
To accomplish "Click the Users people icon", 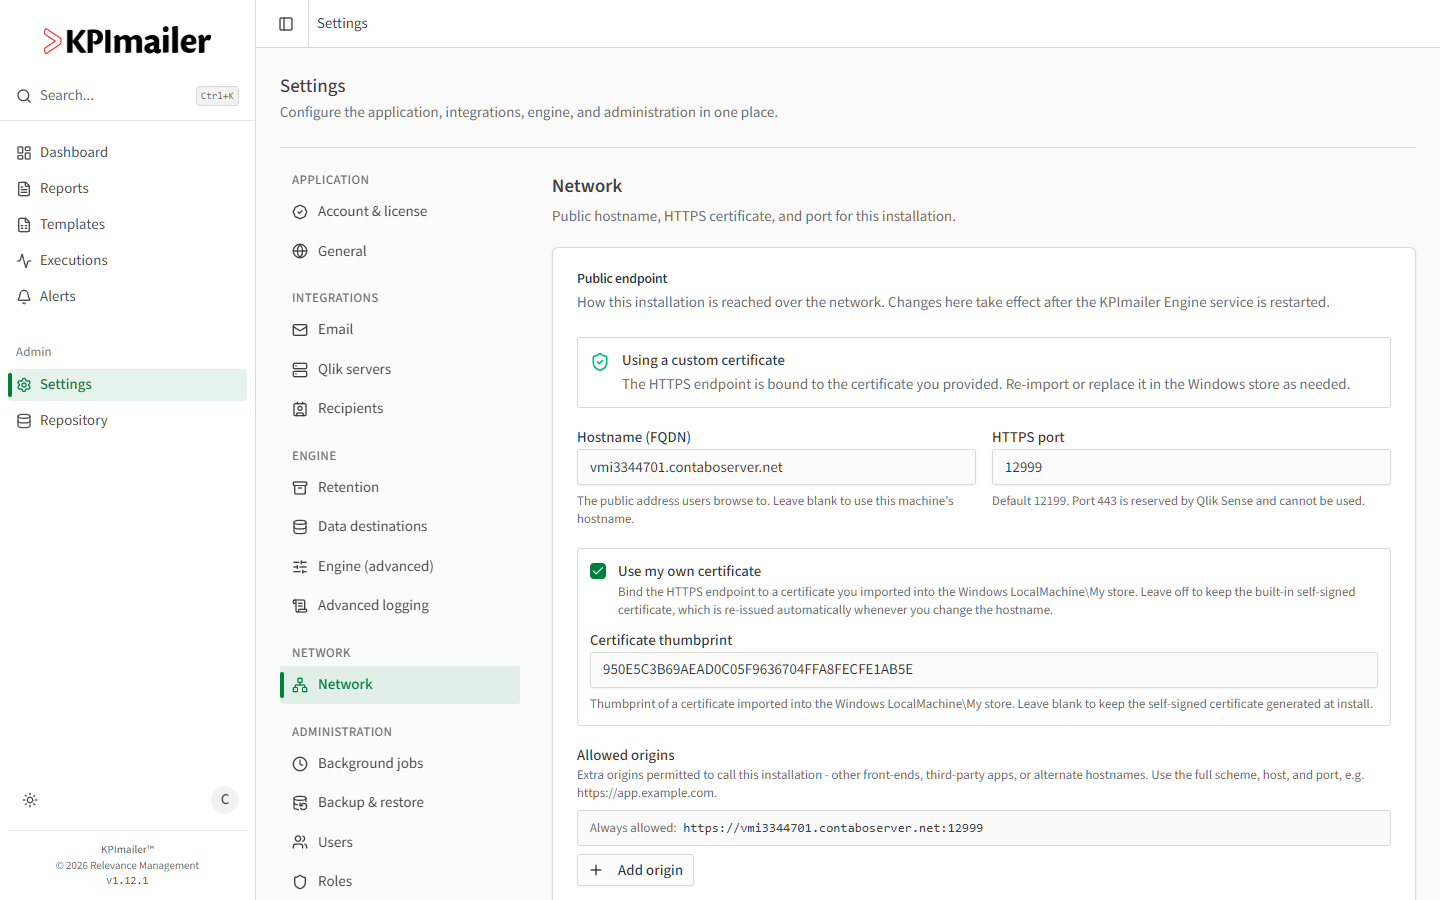I will click(x=300, y=843).
